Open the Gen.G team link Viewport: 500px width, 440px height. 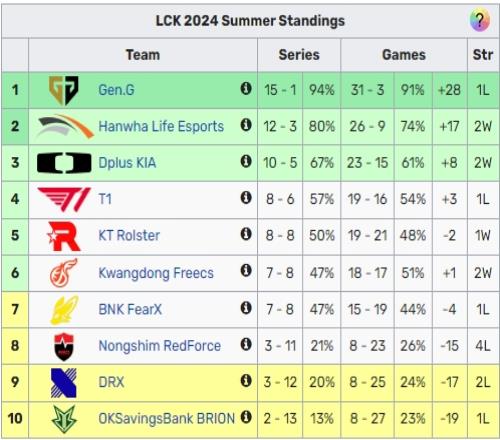coord(116,90)
